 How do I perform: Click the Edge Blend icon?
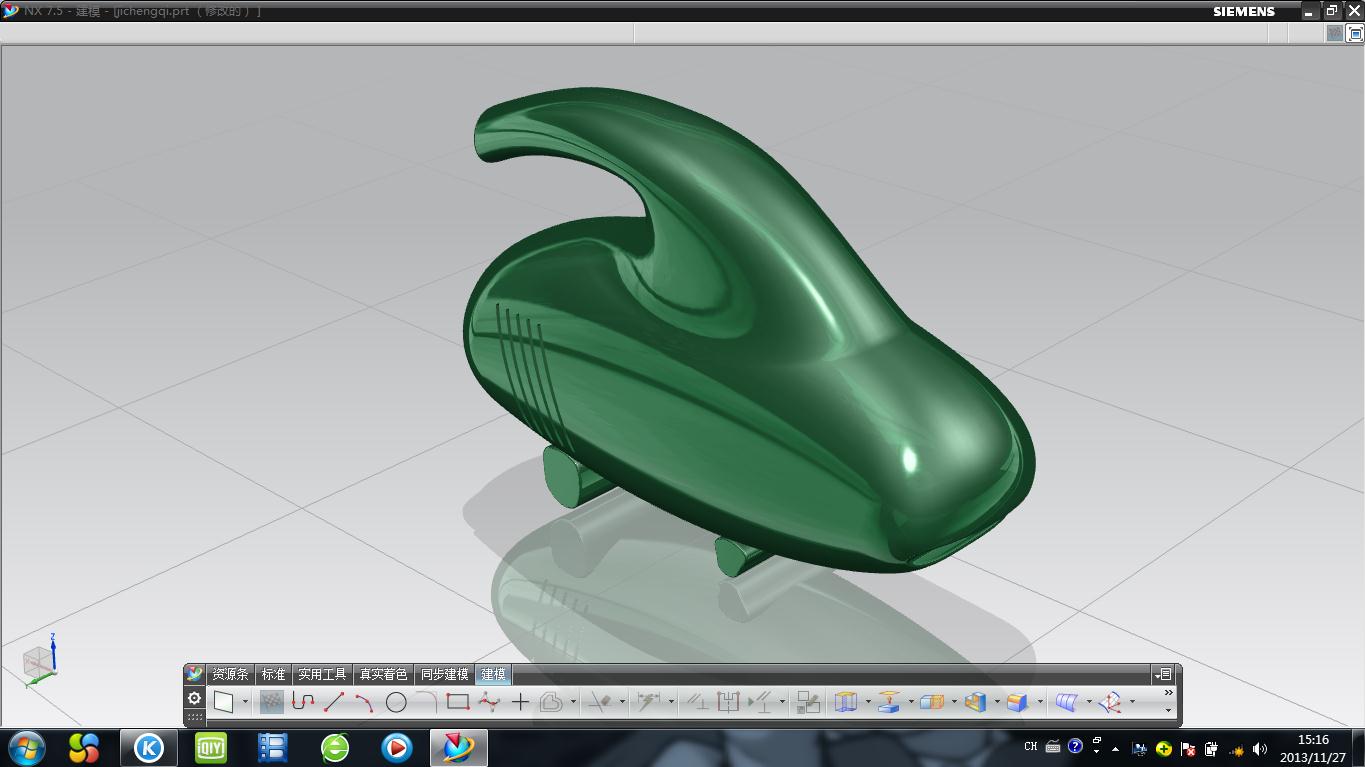pos(1018,702)
